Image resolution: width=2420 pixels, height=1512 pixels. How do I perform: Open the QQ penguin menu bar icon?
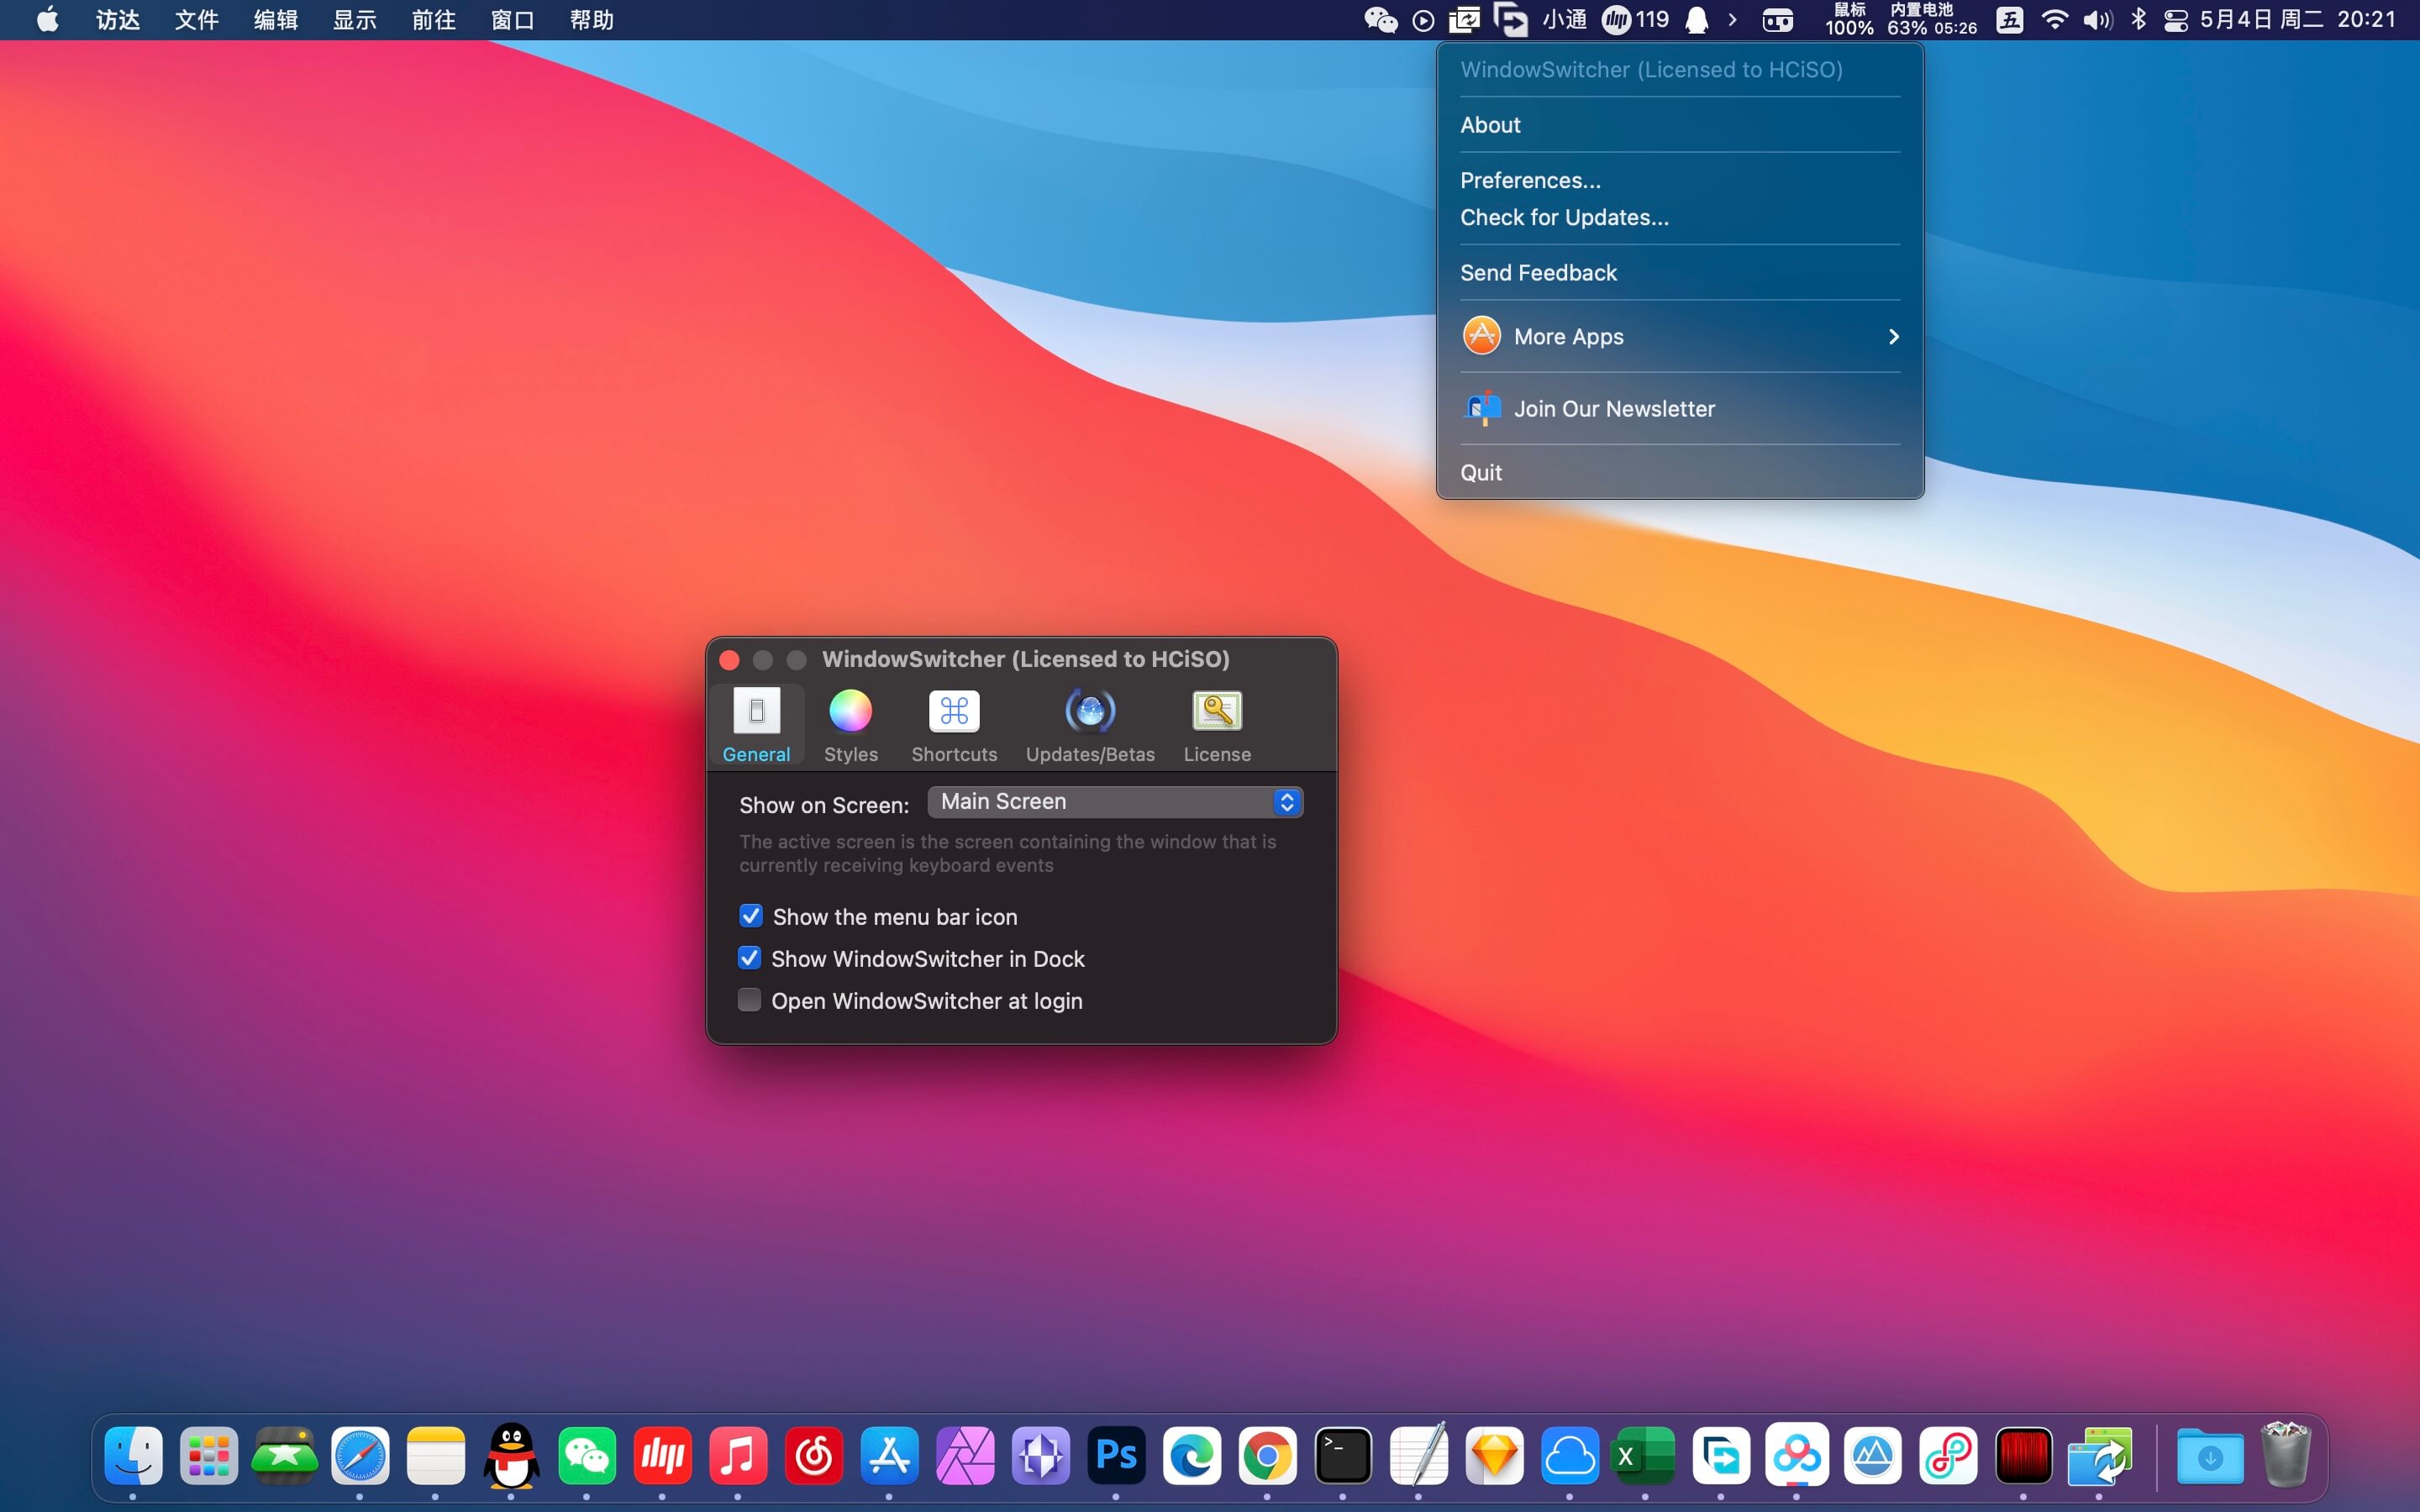[1696, 20]
